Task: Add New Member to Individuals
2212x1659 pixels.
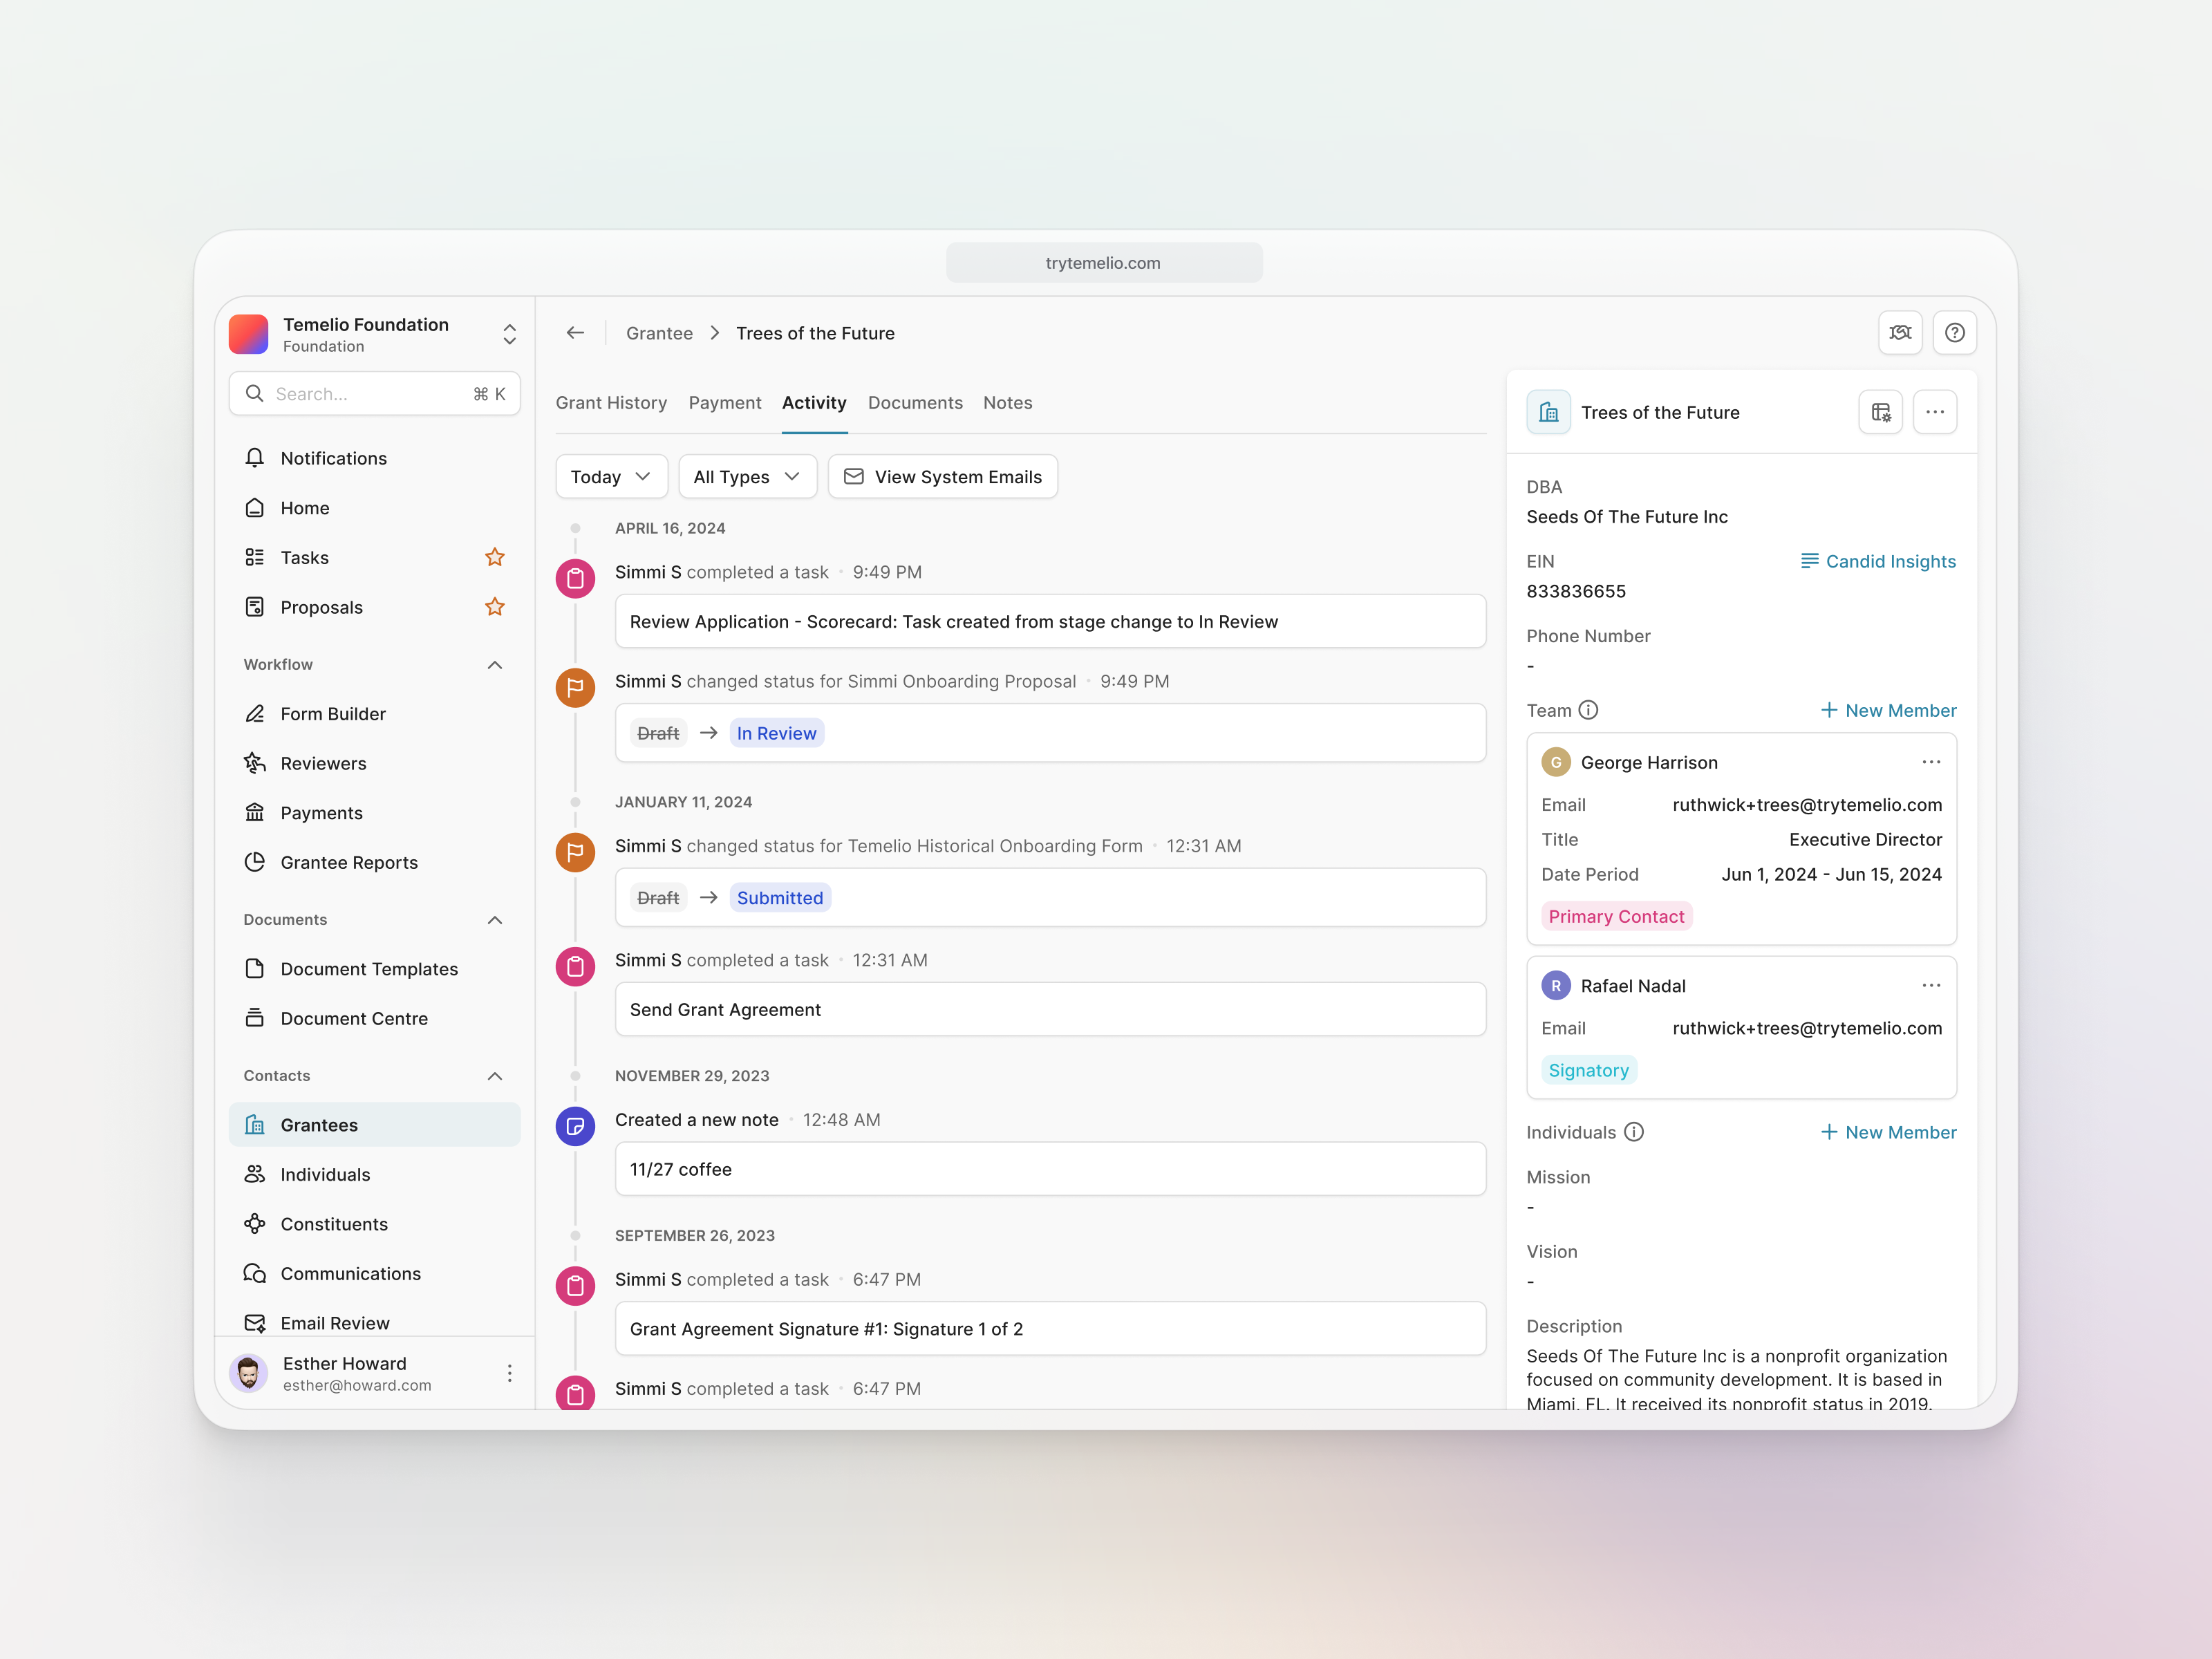Action: point(1888,1132)
